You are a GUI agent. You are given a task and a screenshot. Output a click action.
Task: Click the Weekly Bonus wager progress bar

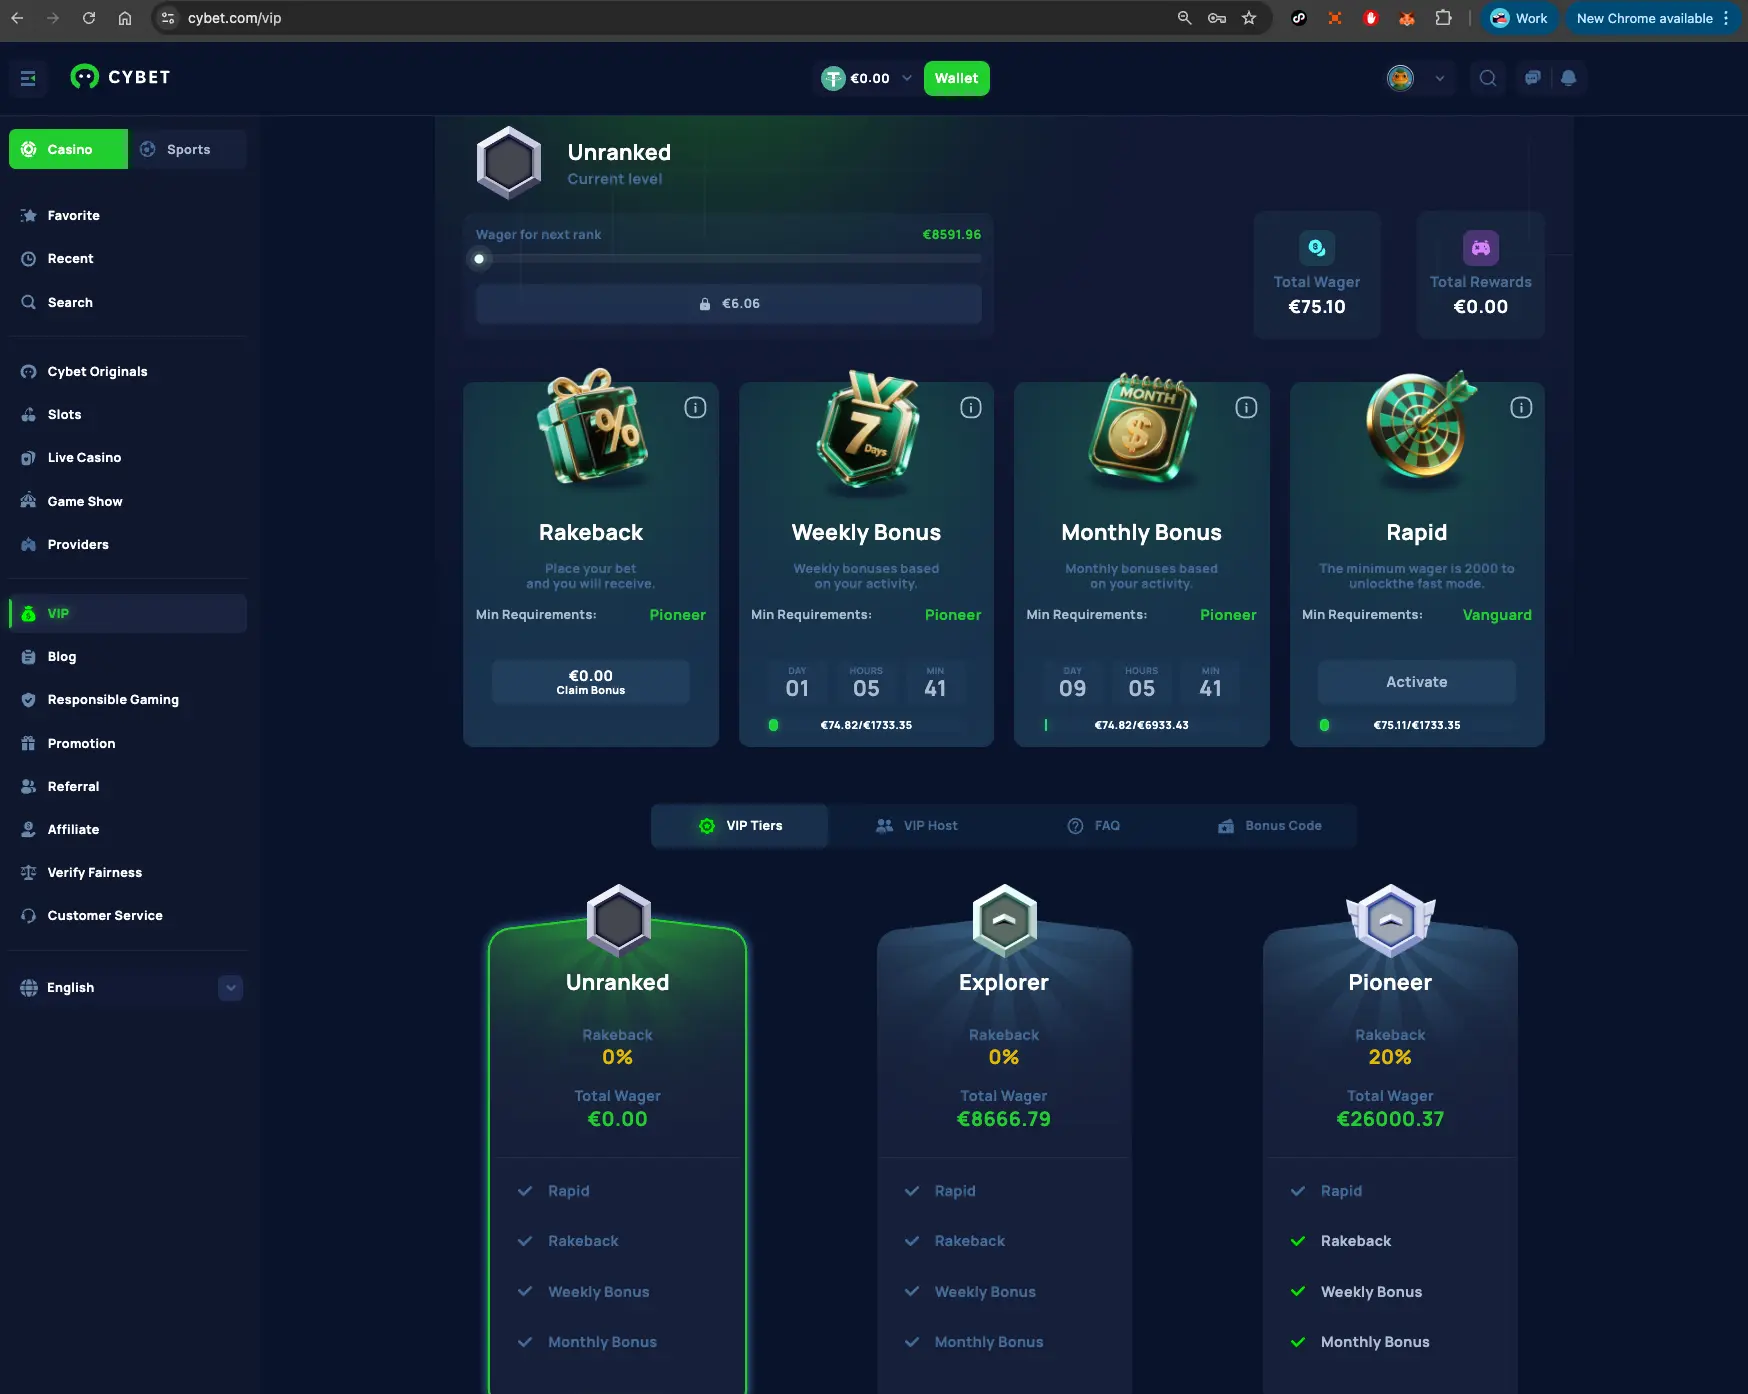click(x=866, y=725)
